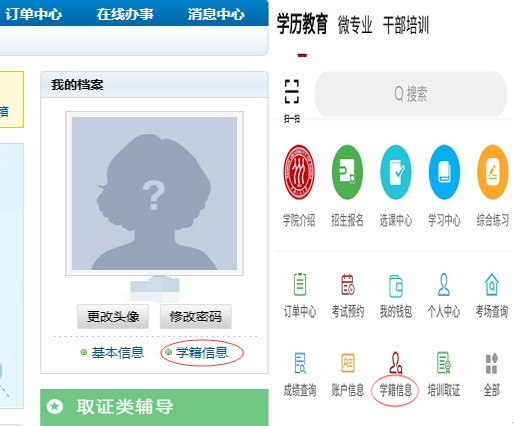
Task: Open the 我的钱包 wallet icon
Action: [396, 285]
